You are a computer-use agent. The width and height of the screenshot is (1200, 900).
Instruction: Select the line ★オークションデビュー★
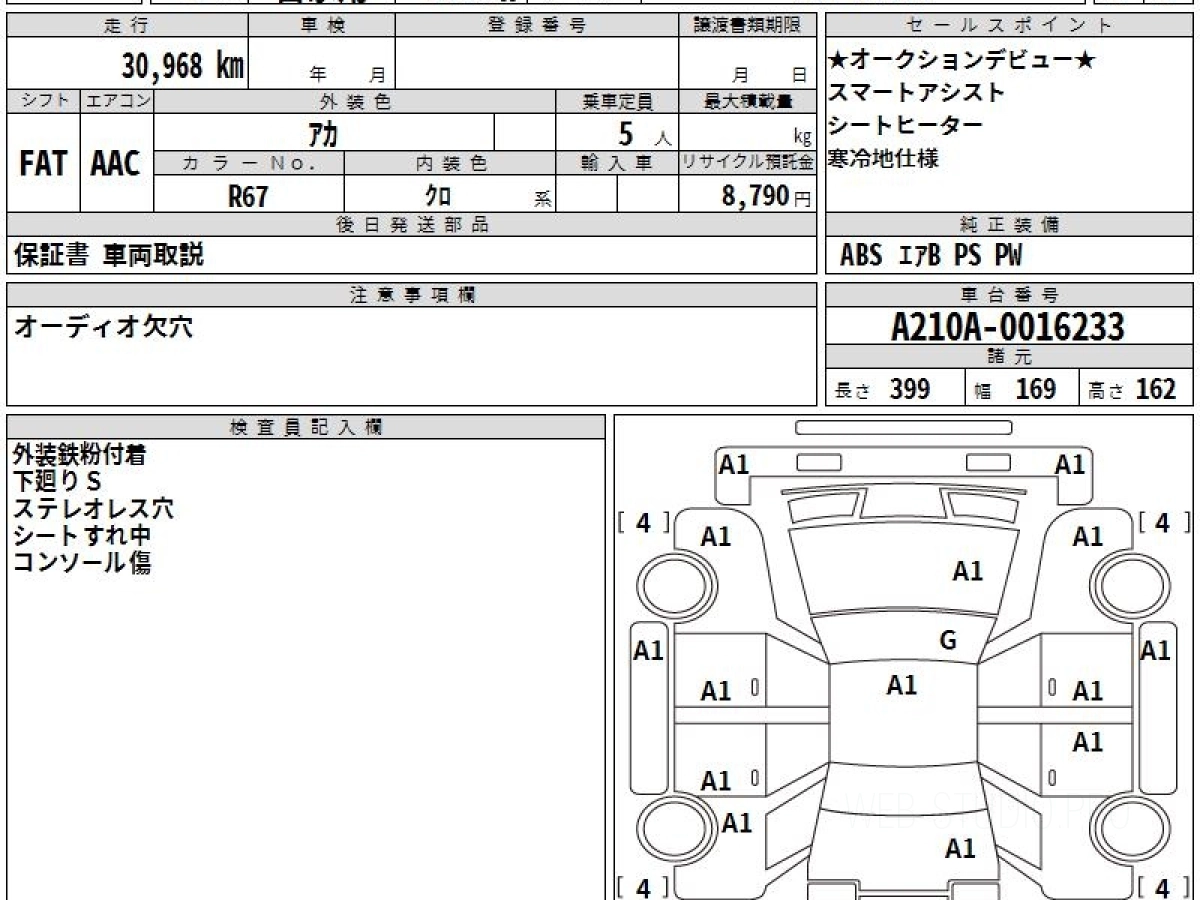tap(962, 61)
